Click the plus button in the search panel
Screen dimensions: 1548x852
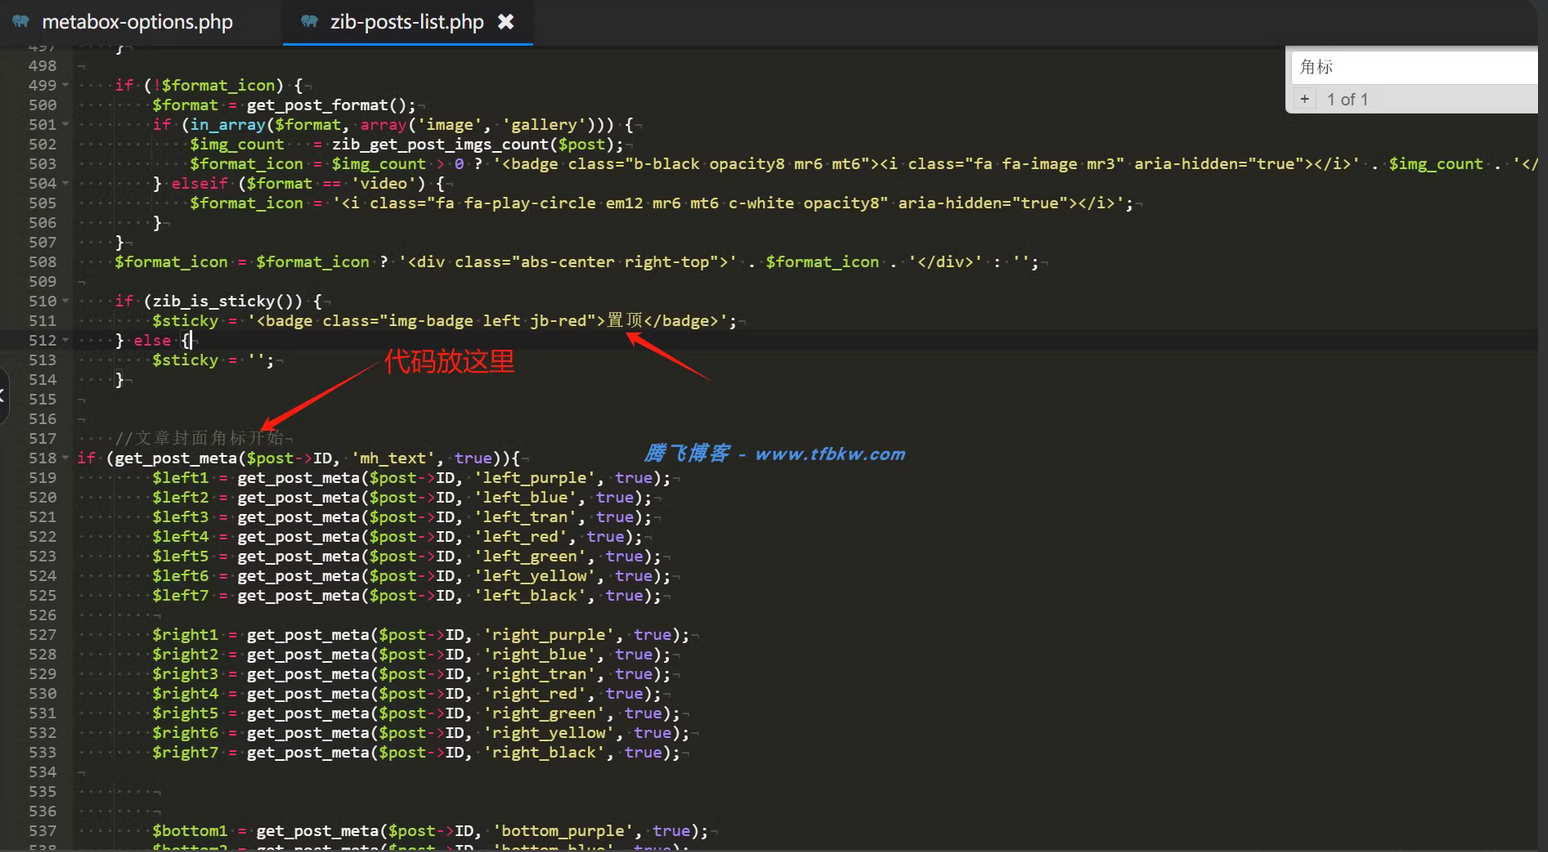point(1304,99)
